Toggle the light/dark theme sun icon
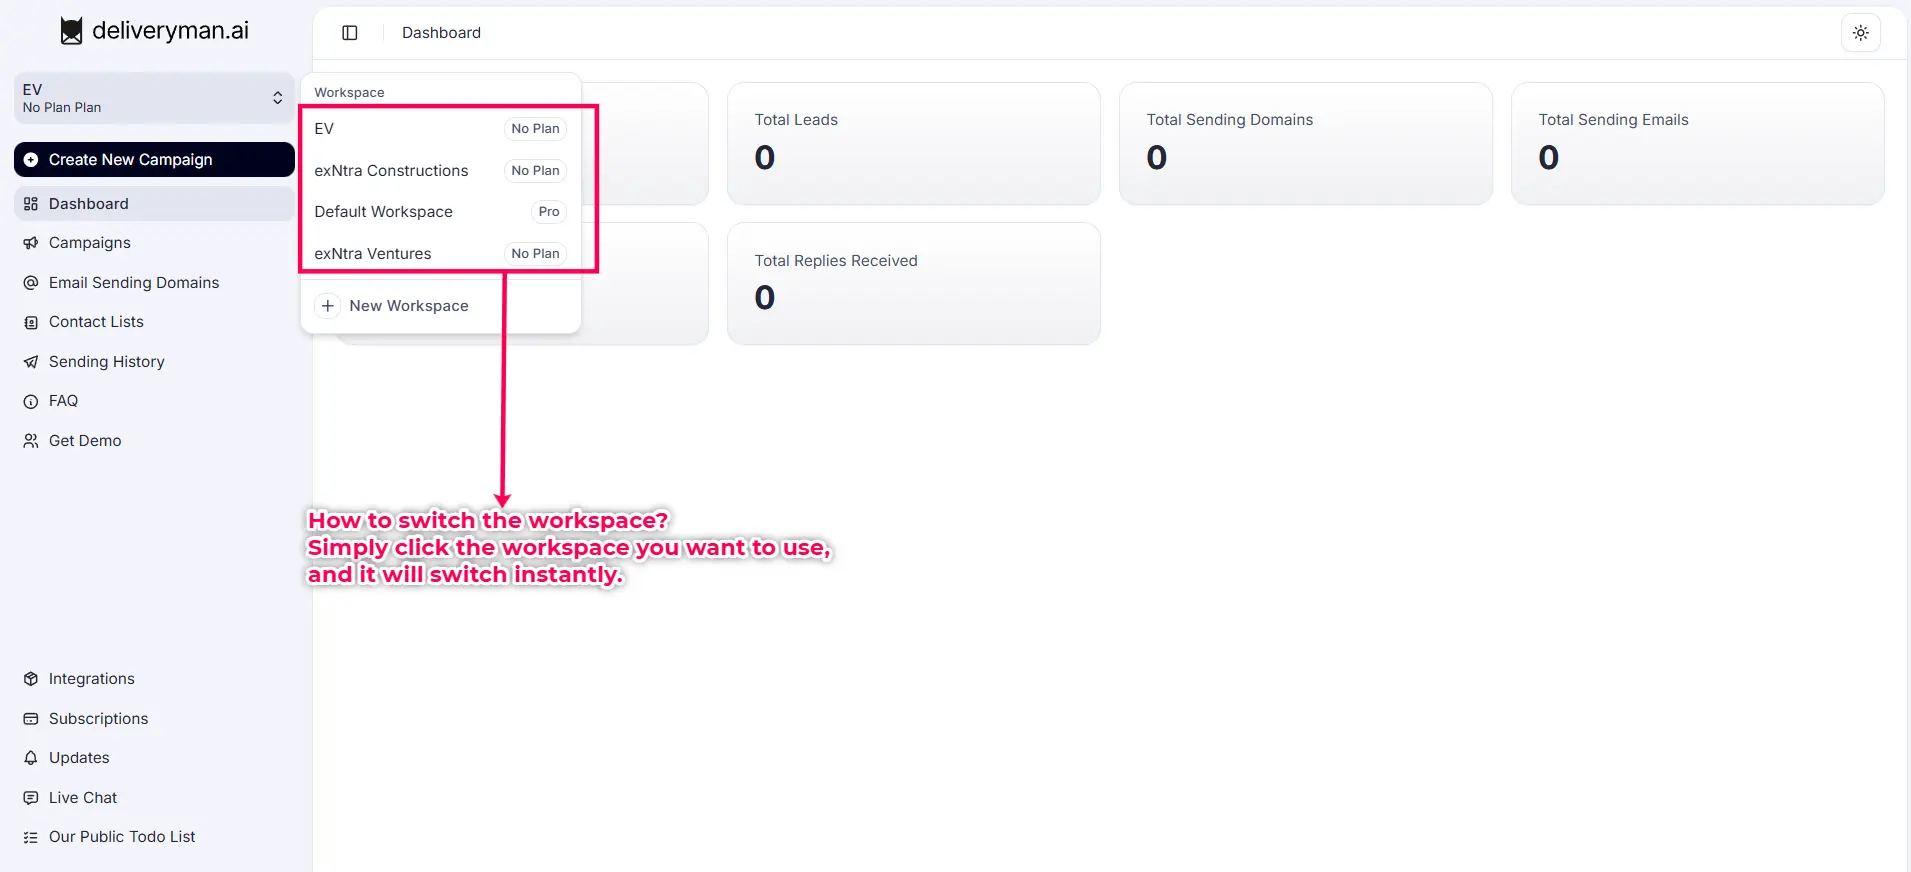The height and width of the screenshot is (872, 1911). (x=1860, y=33)
